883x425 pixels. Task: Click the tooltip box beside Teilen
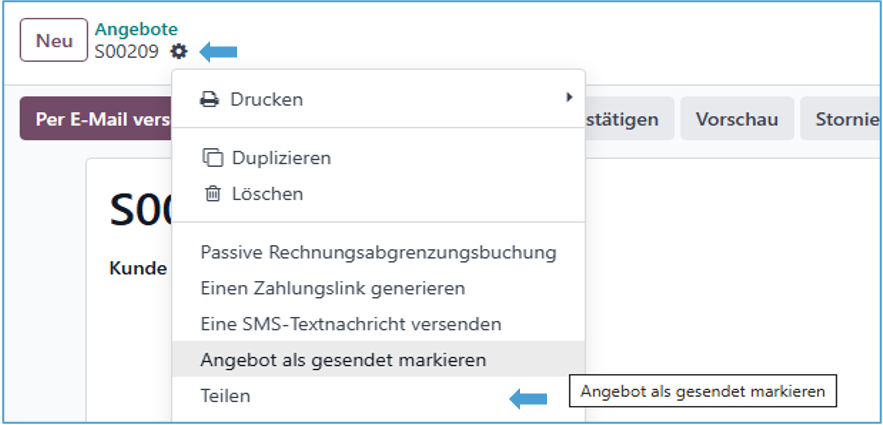pos(702,391)
